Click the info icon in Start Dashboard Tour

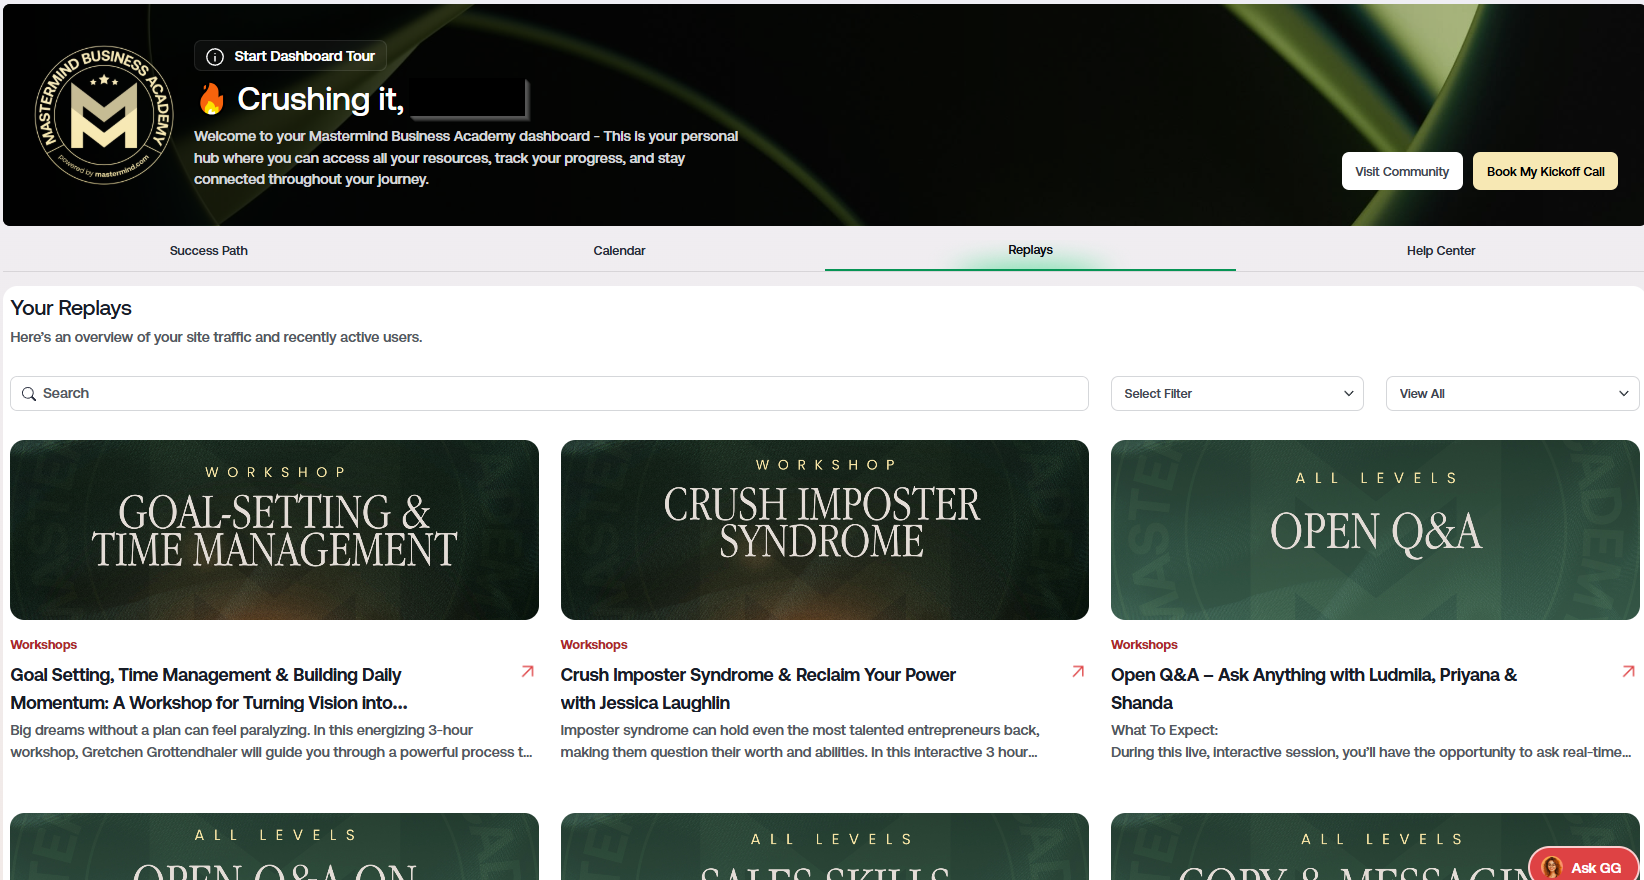214,57
